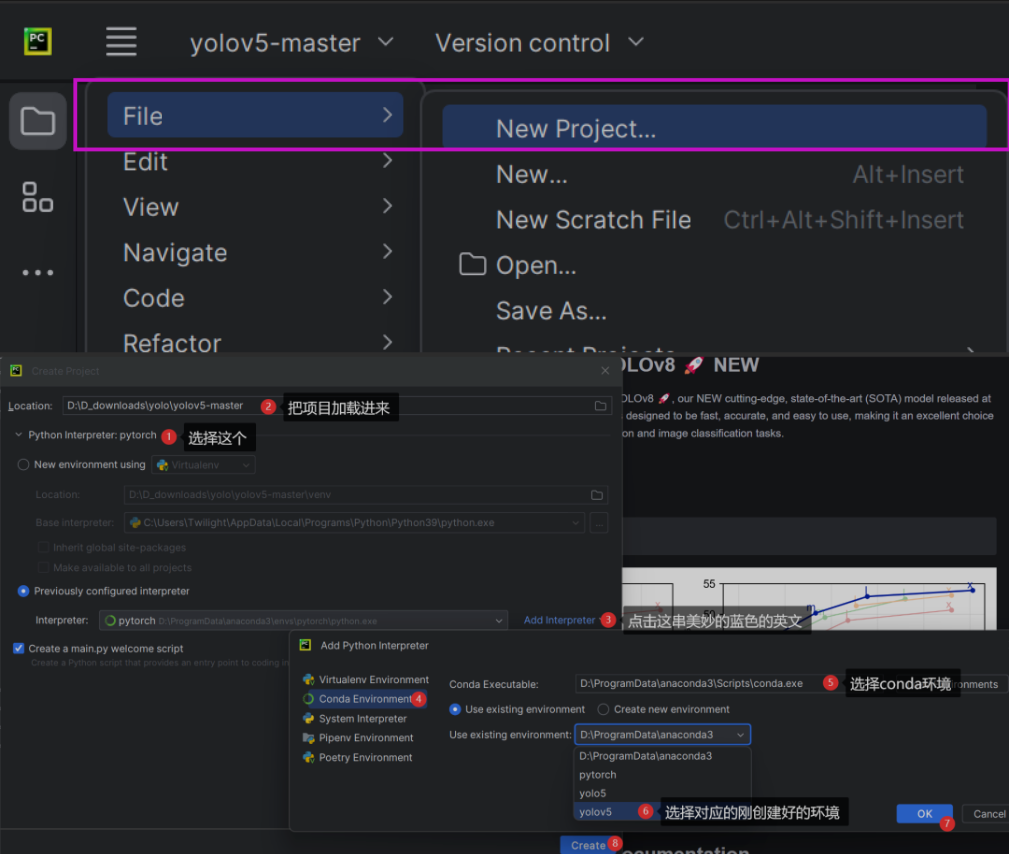Open the hamburger main menu
The height and width of the screenshot is (854, 1009).
pos(121,42)
